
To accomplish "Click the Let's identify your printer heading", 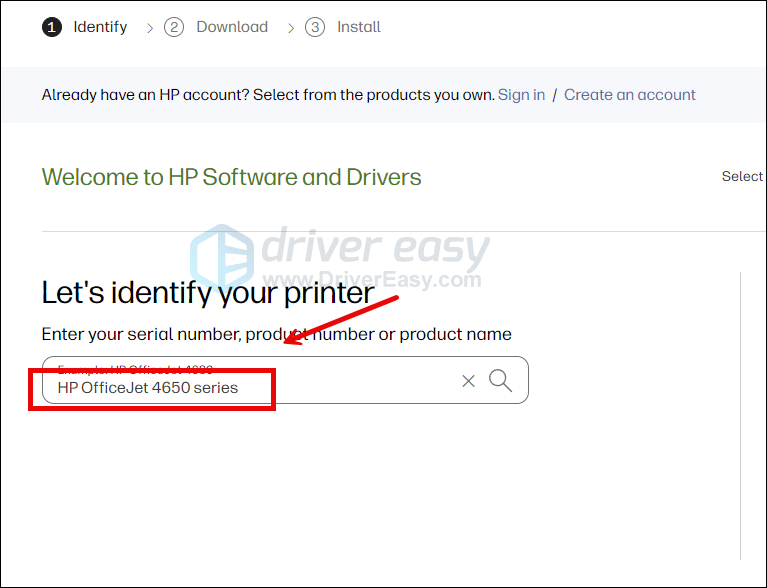I will tap(207, 293).
